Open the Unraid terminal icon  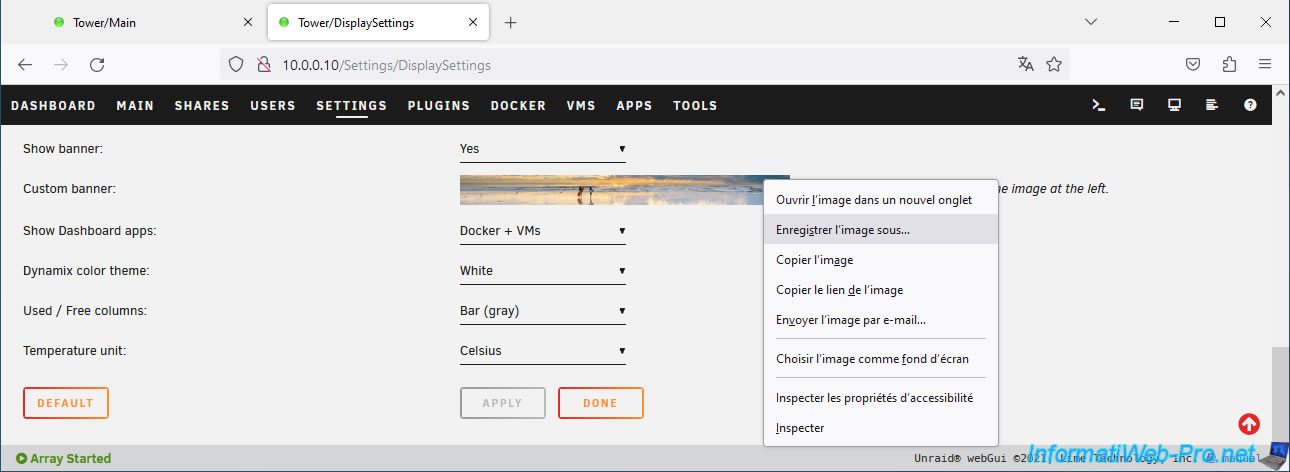tap(1099, 105)
